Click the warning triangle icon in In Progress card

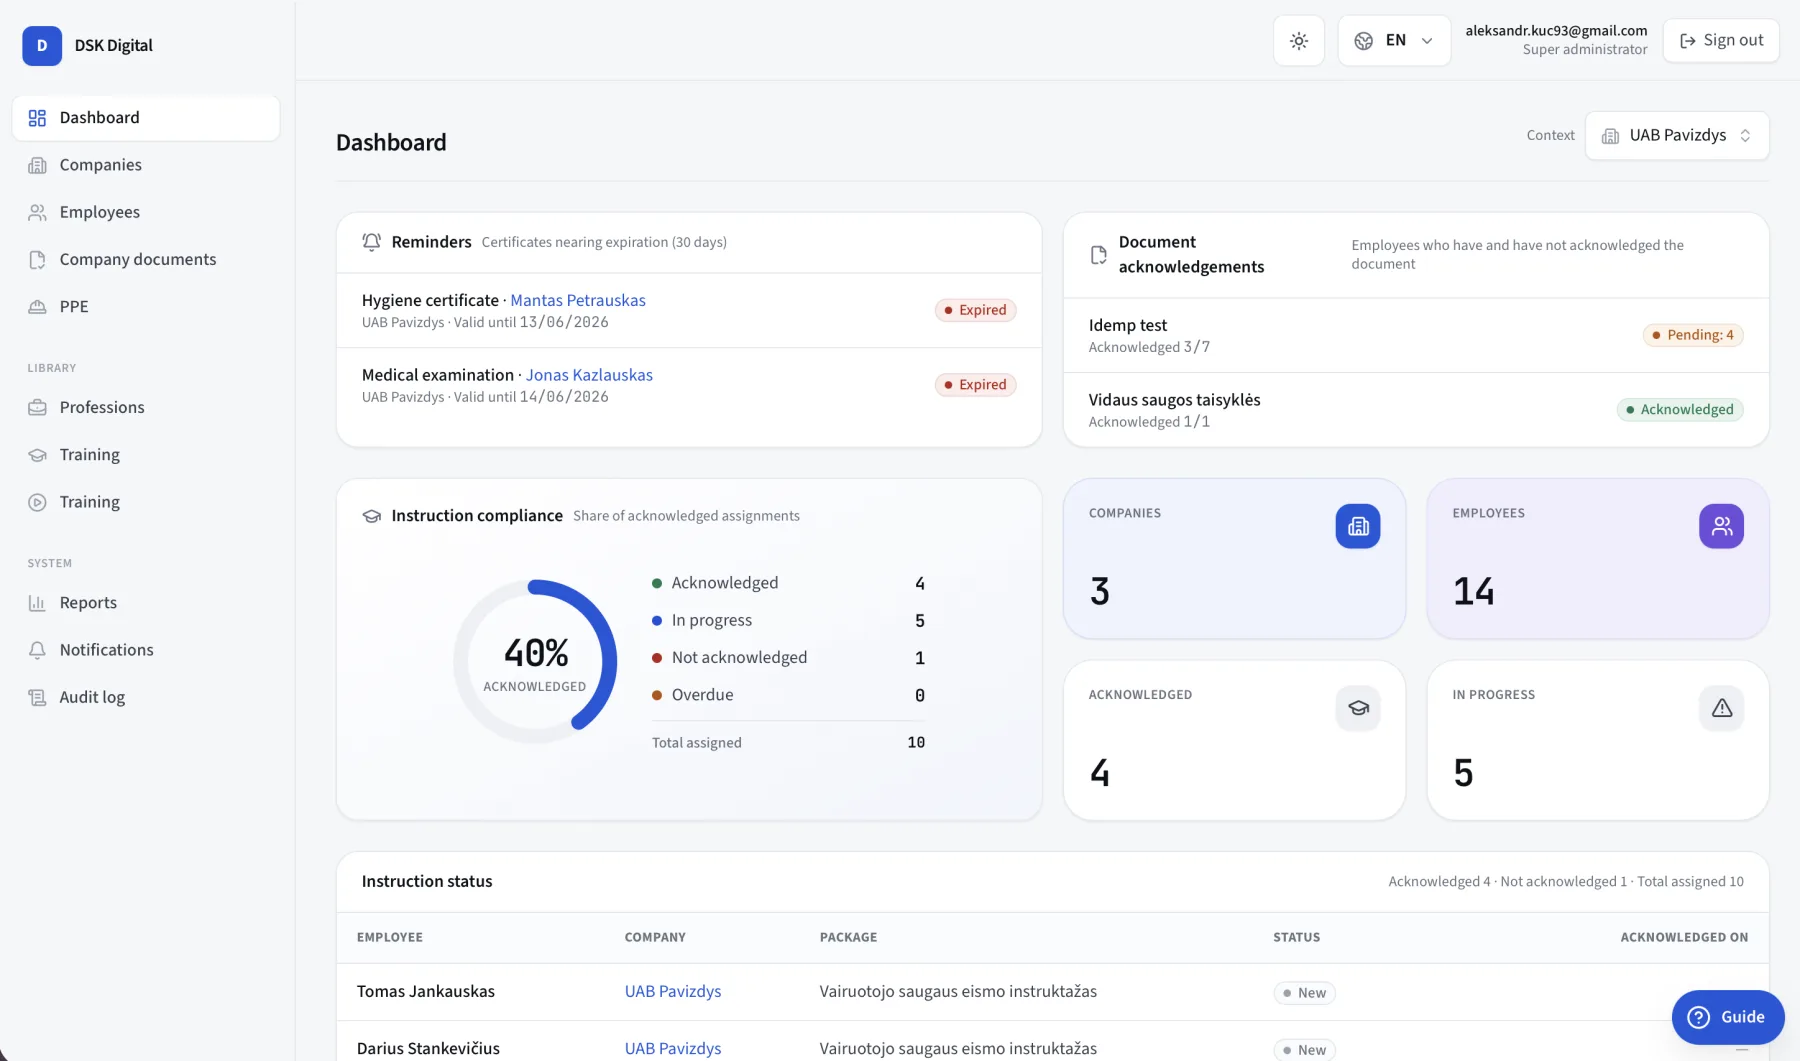tap(1721, 708)
